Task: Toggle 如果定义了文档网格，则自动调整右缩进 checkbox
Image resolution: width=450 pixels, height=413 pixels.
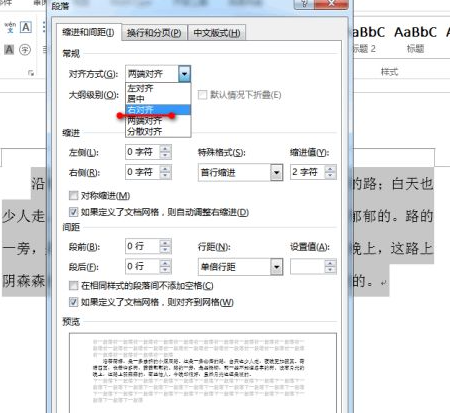Action: (73, 212)
